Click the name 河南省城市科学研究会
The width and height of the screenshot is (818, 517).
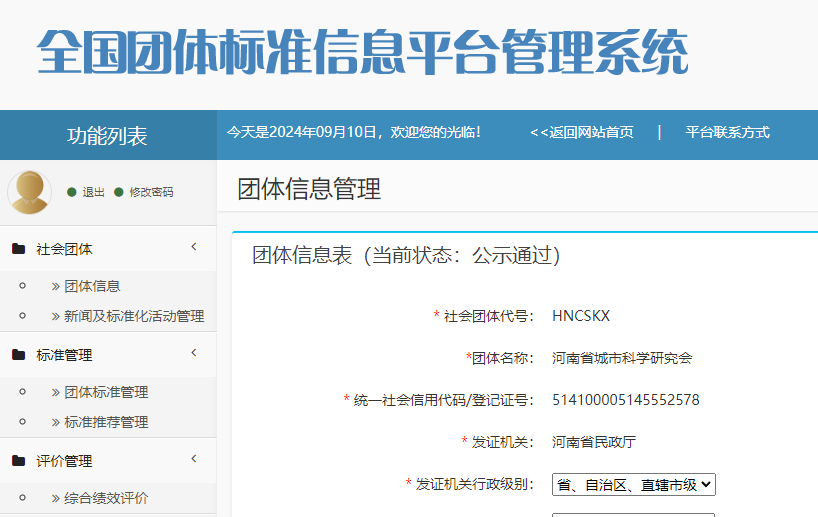tap(622, 358)
